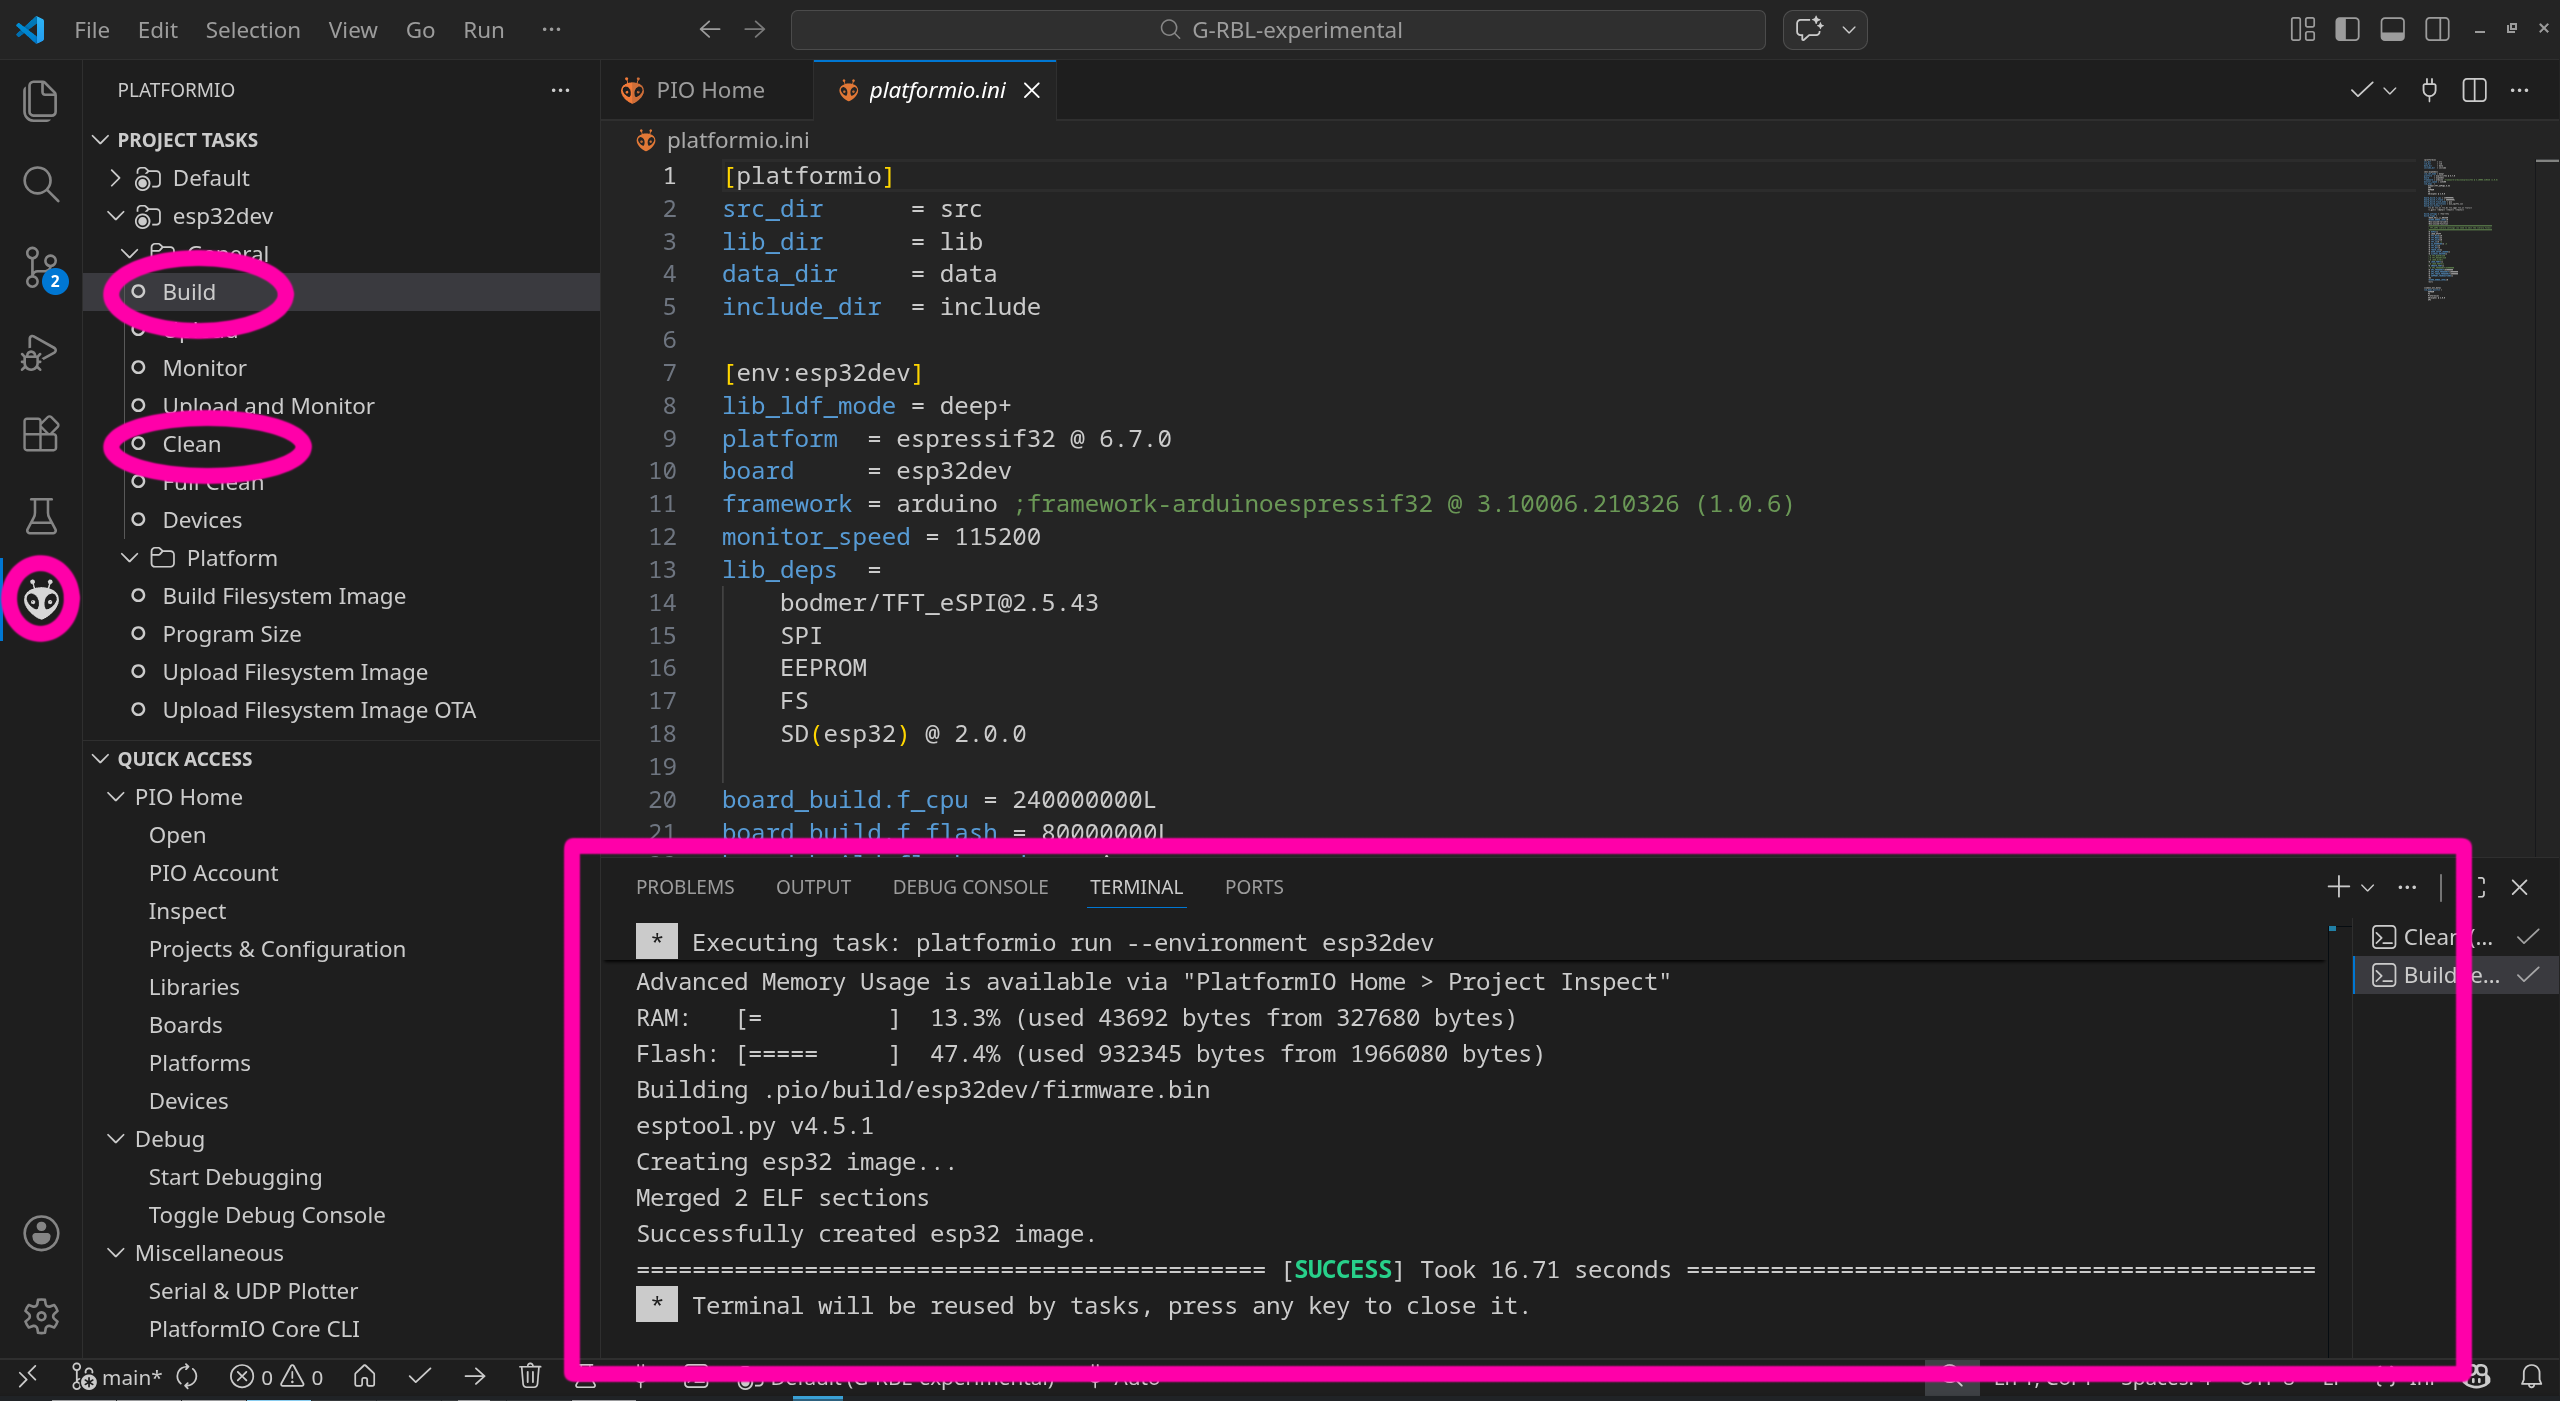The width and height of the screenshot is (2560, 1401).
Task: Open the Search magnifier in activity bar
Action: (x=41, y=183)
